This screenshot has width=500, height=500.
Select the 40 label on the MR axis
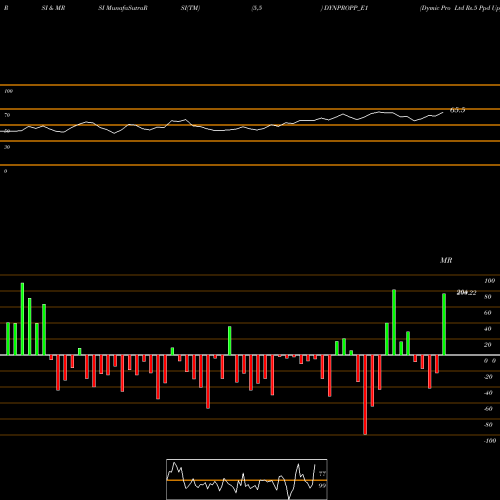(487, 329)
